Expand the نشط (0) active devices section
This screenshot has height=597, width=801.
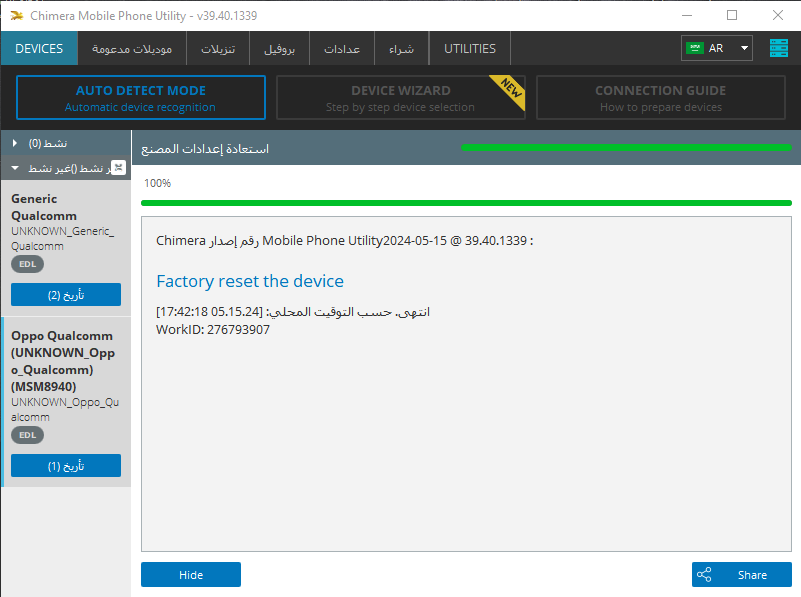point(66,143)
